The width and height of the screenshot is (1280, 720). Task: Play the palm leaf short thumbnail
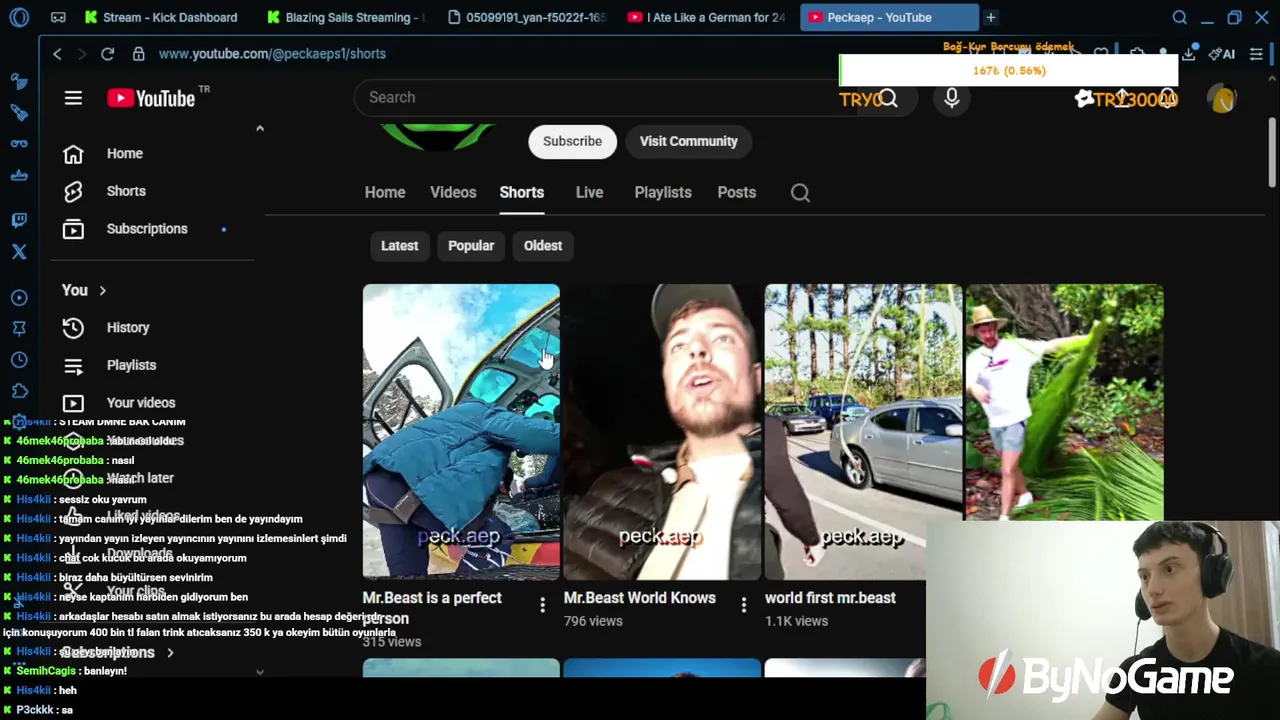point(1064,402)
